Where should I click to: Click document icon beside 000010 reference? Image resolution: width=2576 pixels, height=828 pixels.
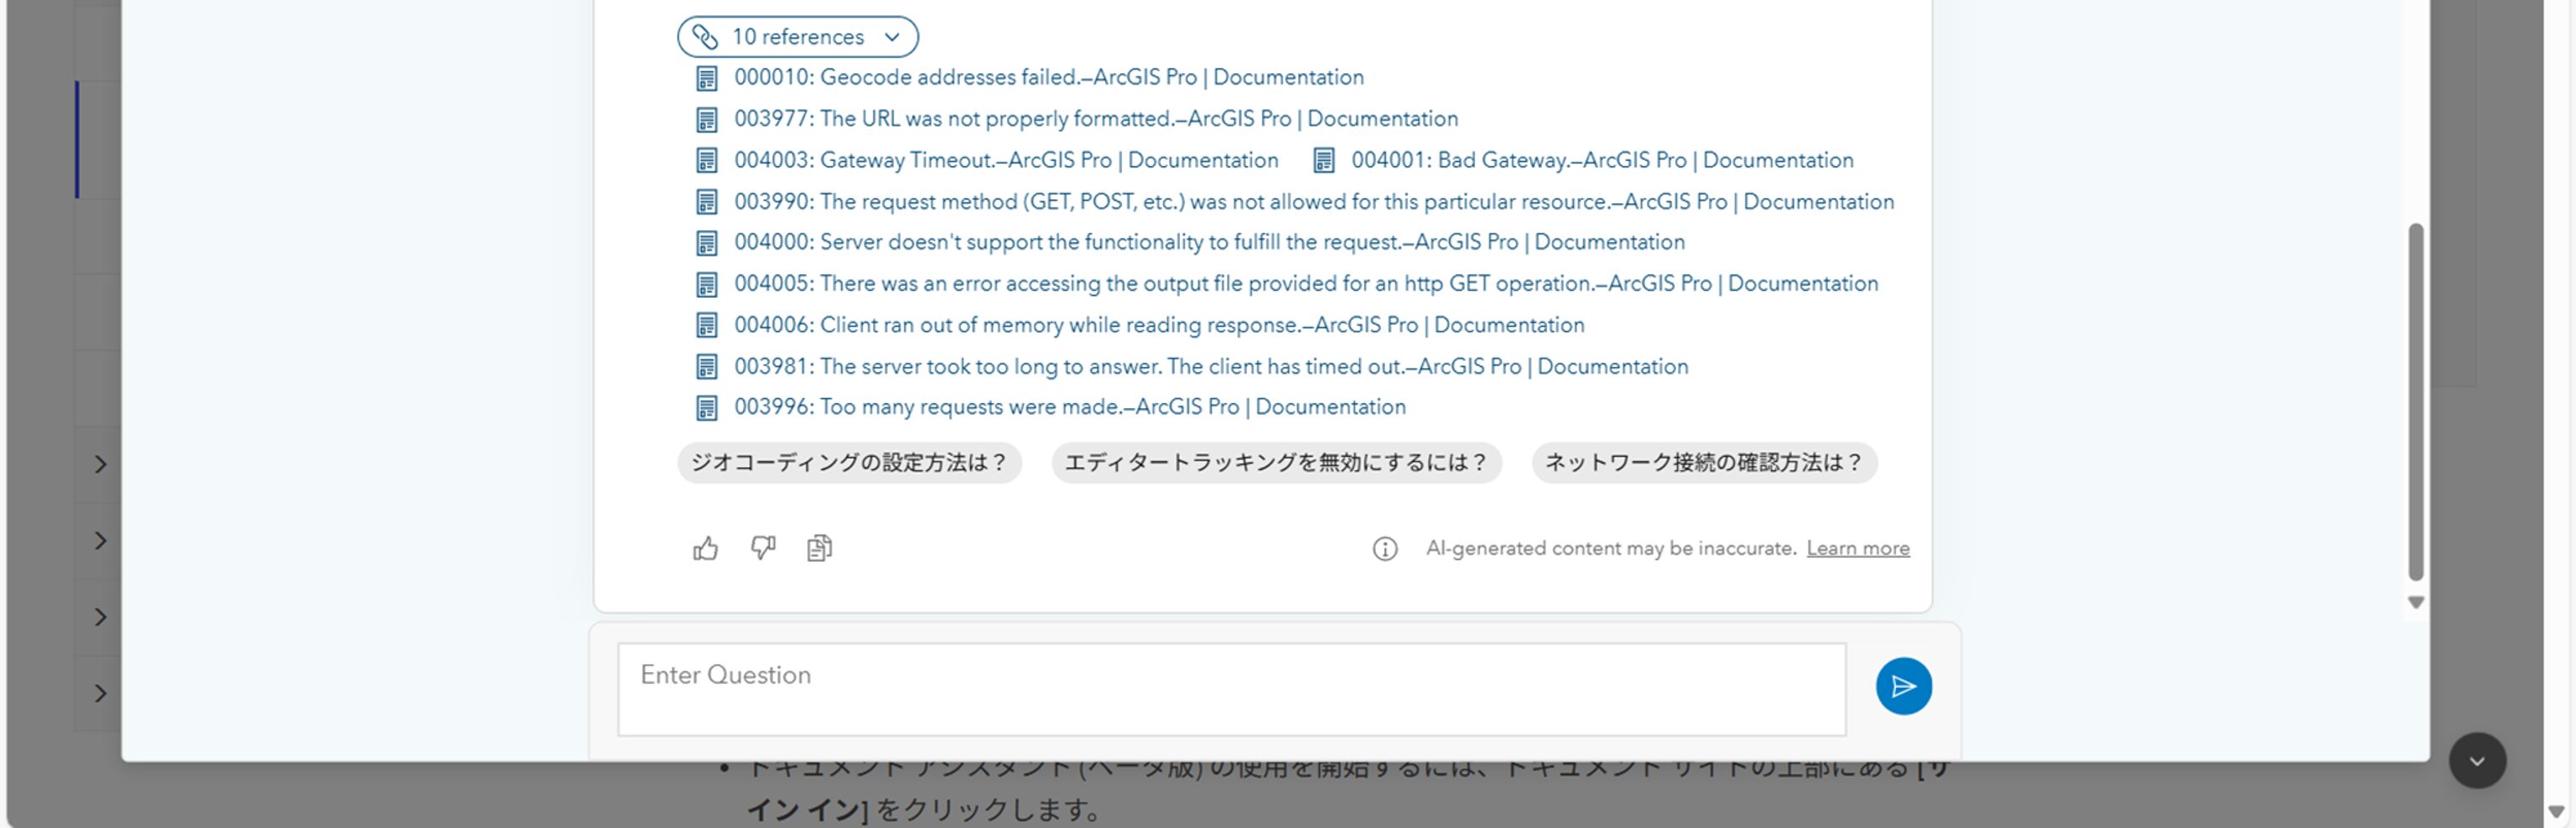[x=706, y=78]
